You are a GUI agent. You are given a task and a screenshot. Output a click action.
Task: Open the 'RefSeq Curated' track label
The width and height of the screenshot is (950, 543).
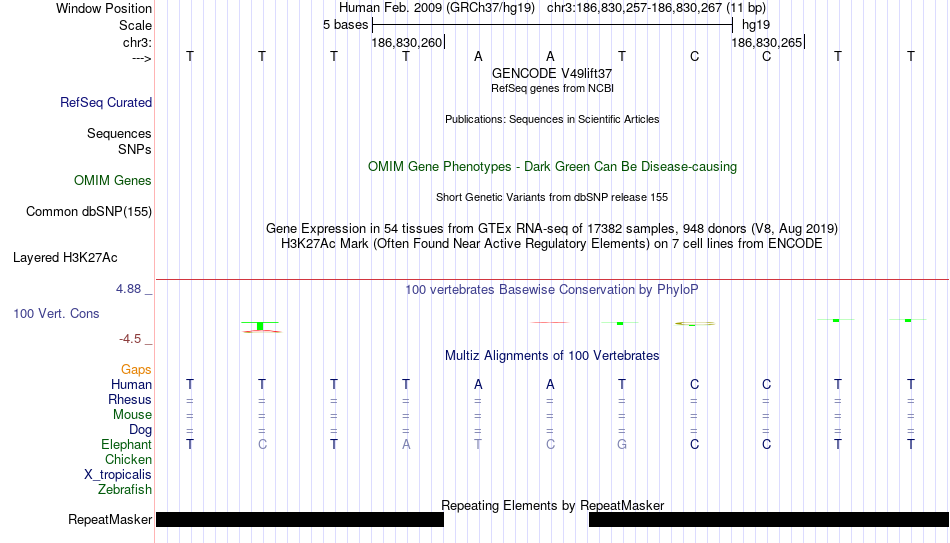(x=106, y=102)
